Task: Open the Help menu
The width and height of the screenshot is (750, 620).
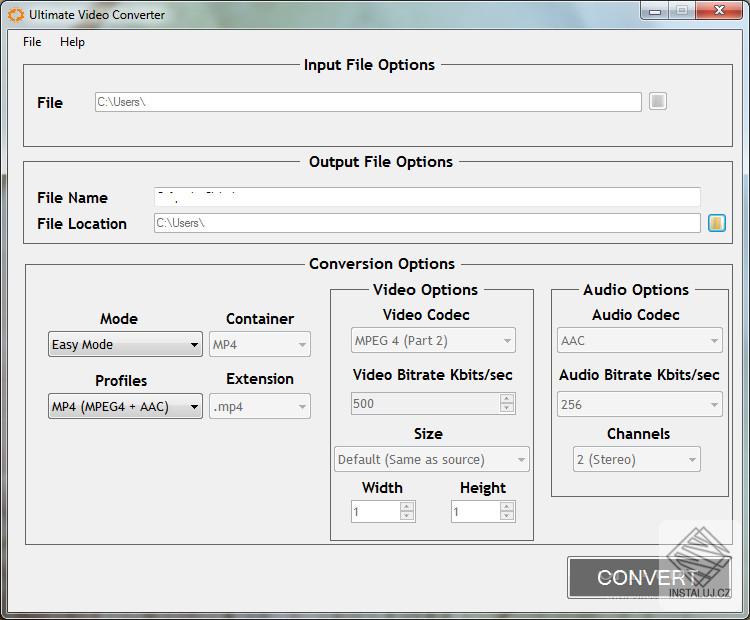Action: tap(72, 42)
